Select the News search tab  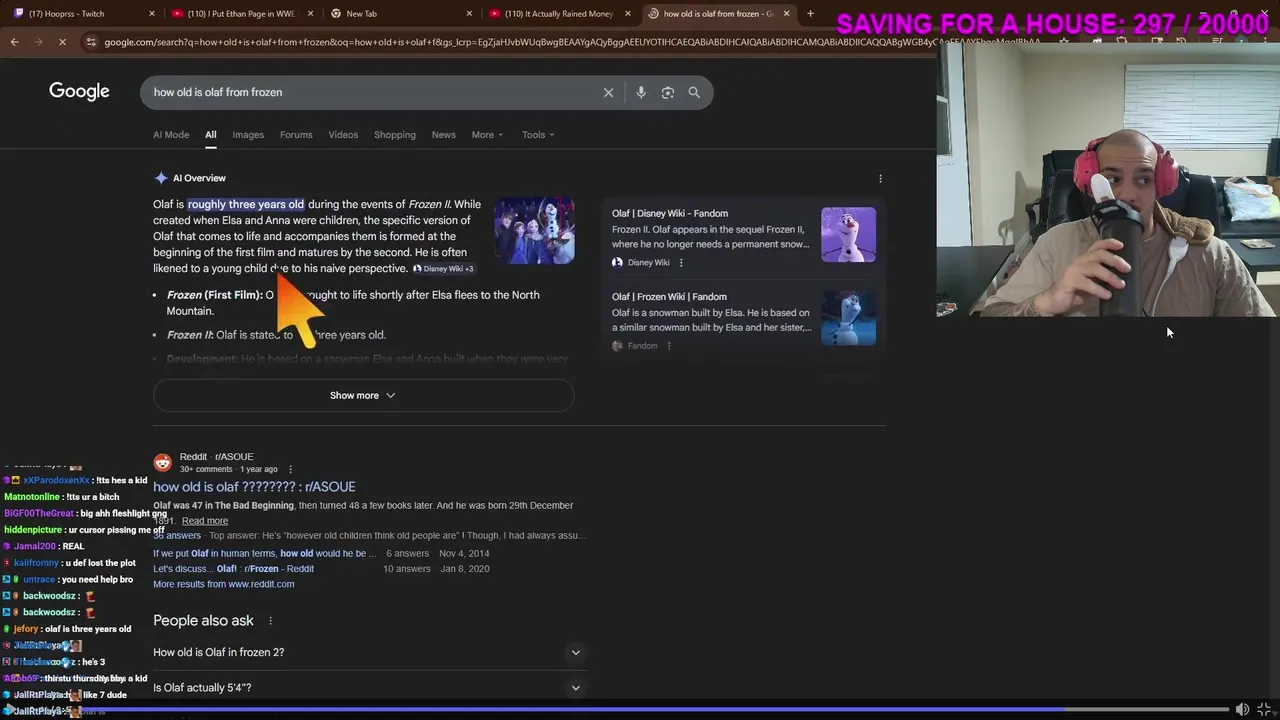coord(444,135)
